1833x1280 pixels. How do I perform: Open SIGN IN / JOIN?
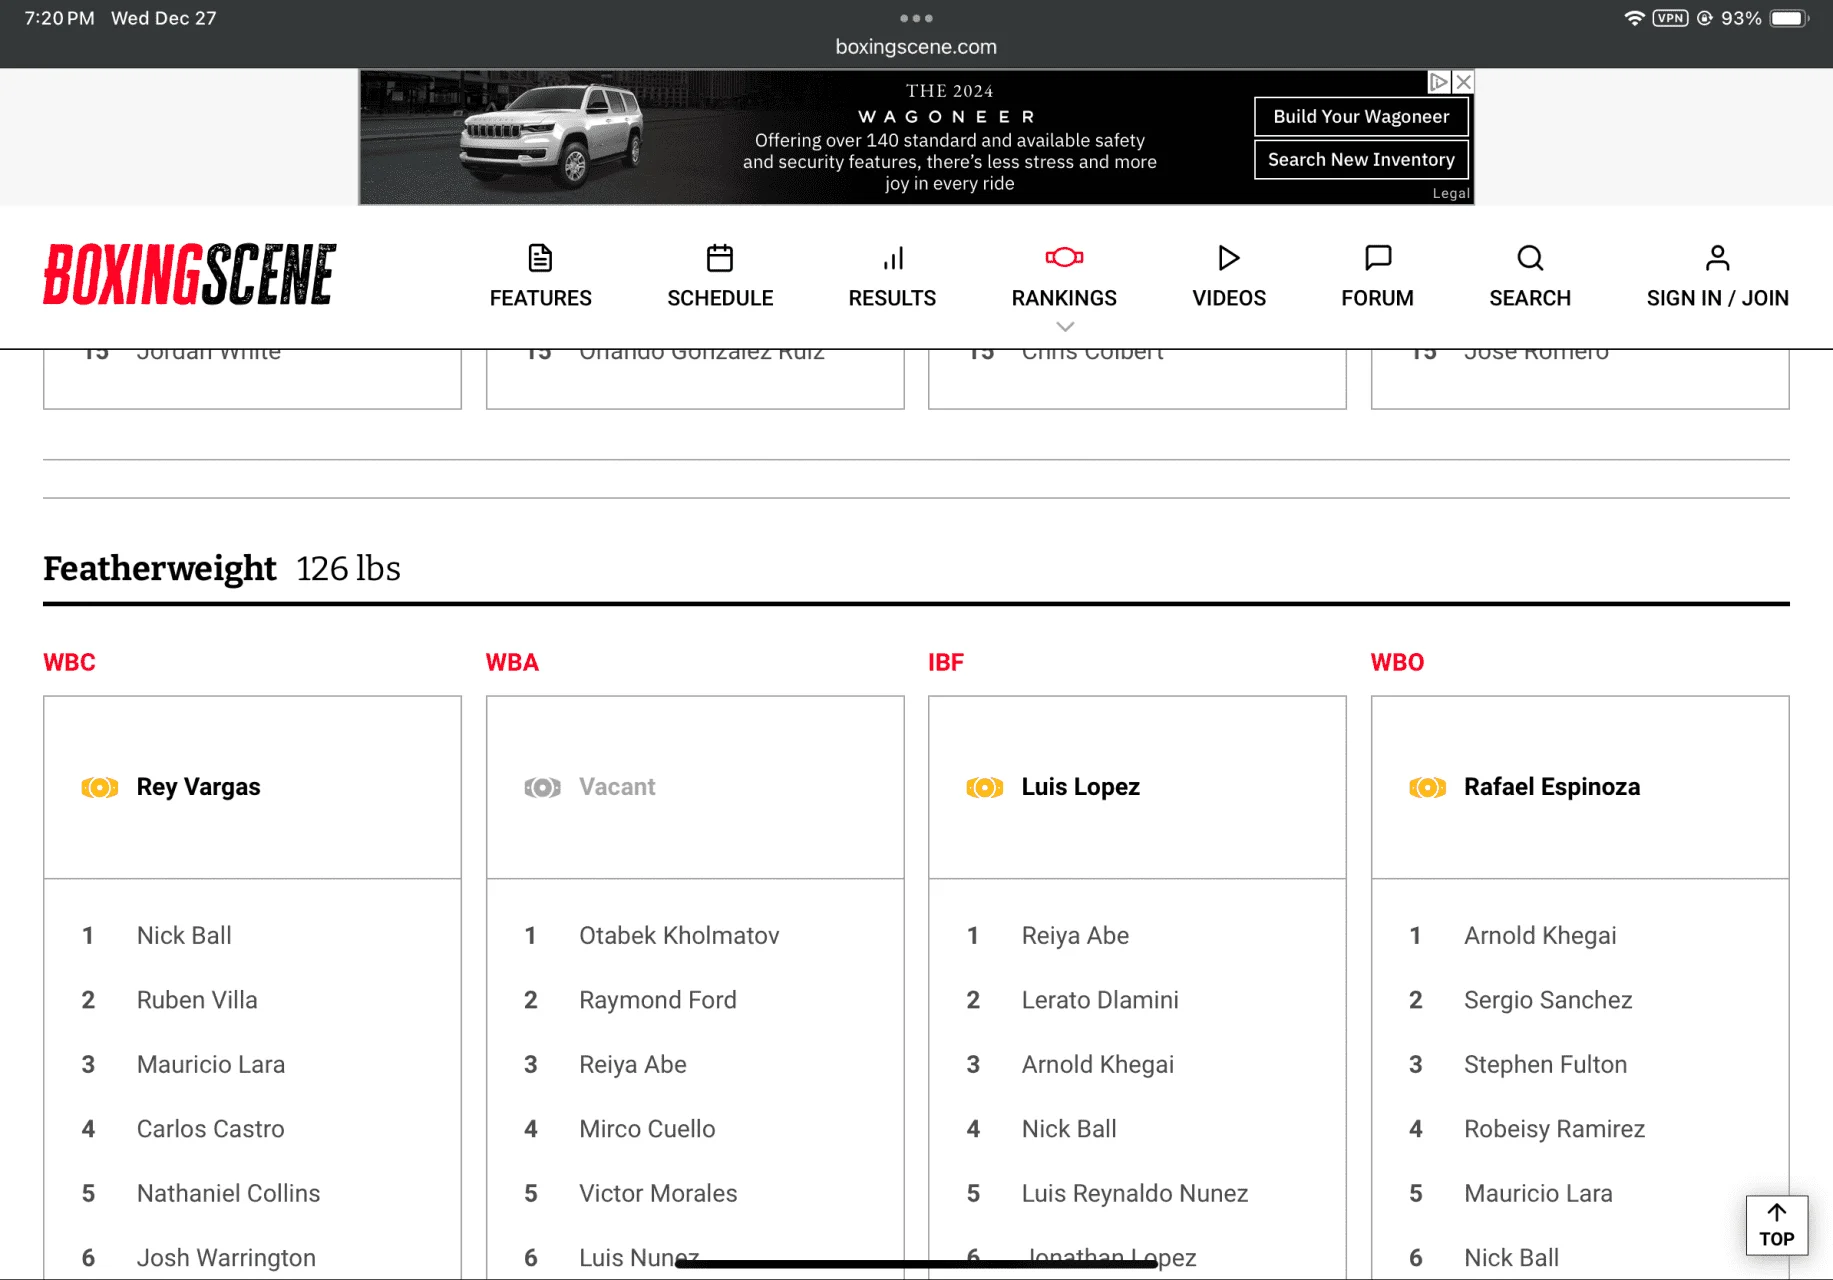click(x=1717, y=298)
